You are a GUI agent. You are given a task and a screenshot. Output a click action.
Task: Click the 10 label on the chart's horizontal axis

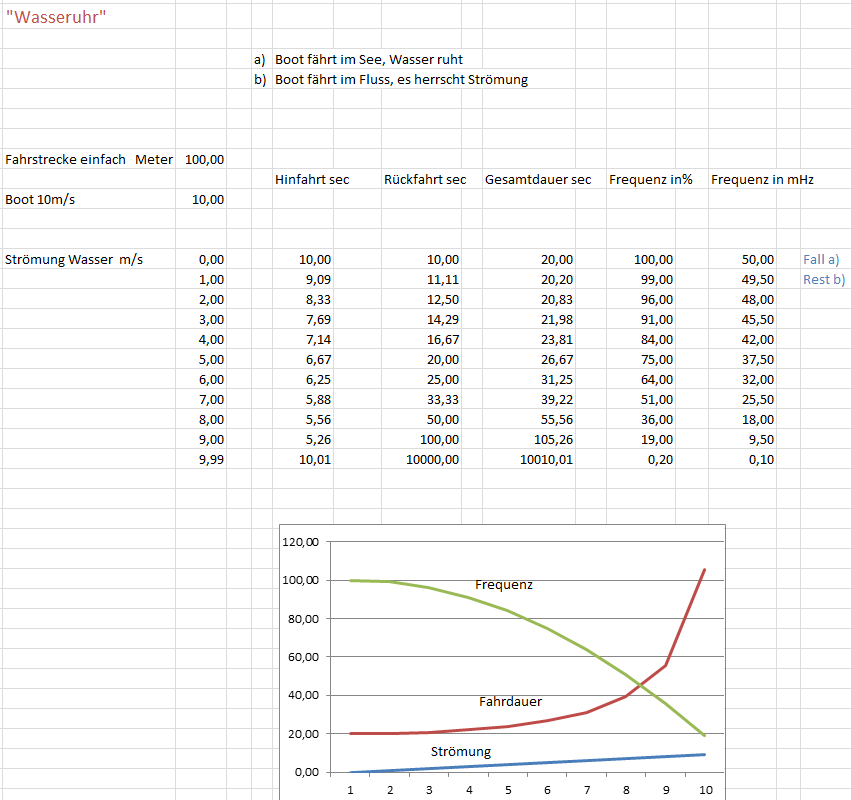(x=706, y=790)
